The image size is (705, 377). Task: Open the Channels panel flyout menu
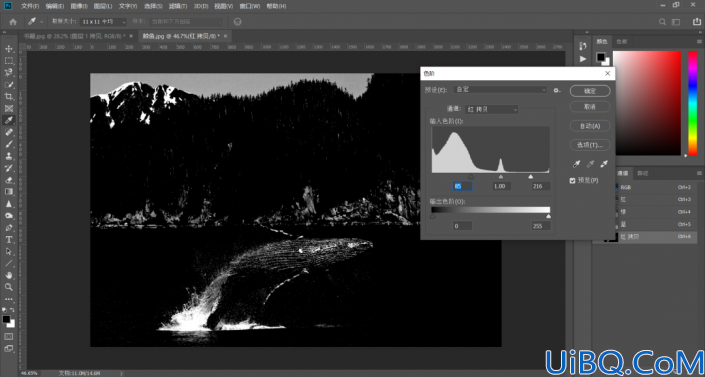tap(699, 173)
